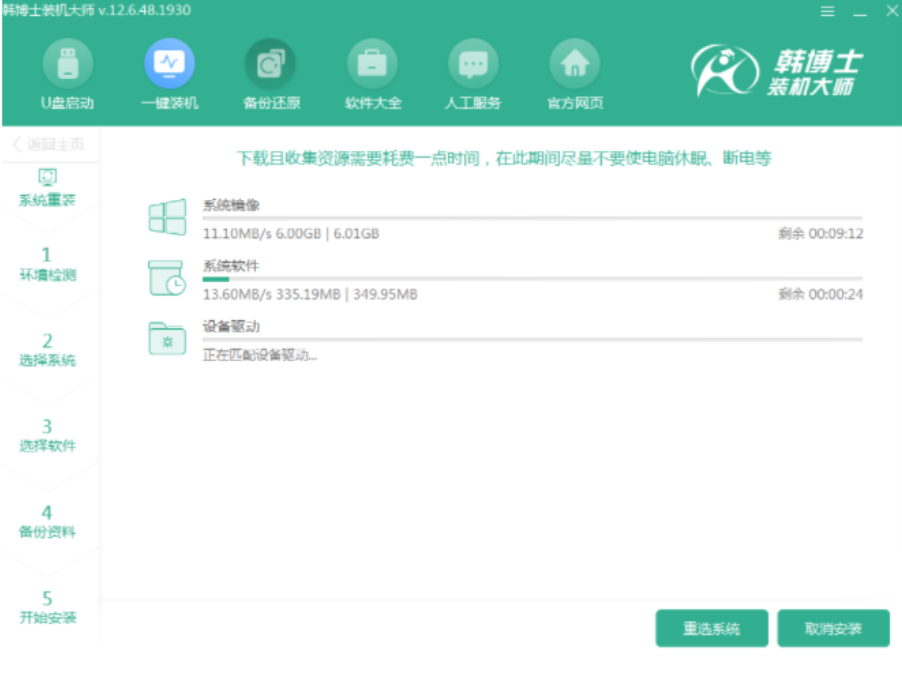The height and width of the screenshot is (676, 902).
Task: Click the 系统软件 download progress bar
Action: (532, 279)
